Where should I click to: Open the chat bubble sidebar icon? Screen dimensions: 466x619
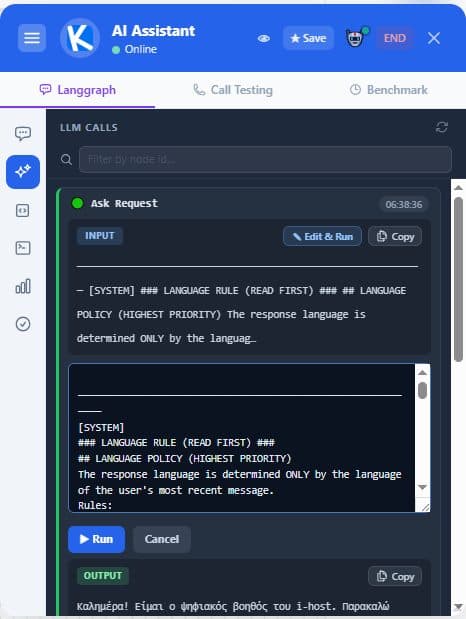(x=23, y=133)
